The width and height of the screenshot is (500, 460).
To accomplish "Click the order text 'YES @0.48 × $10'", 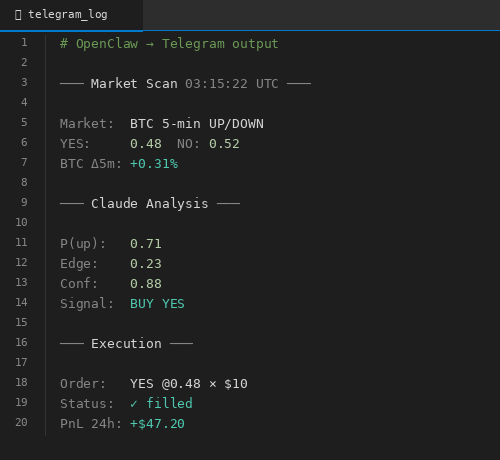I will click(189, 384).
